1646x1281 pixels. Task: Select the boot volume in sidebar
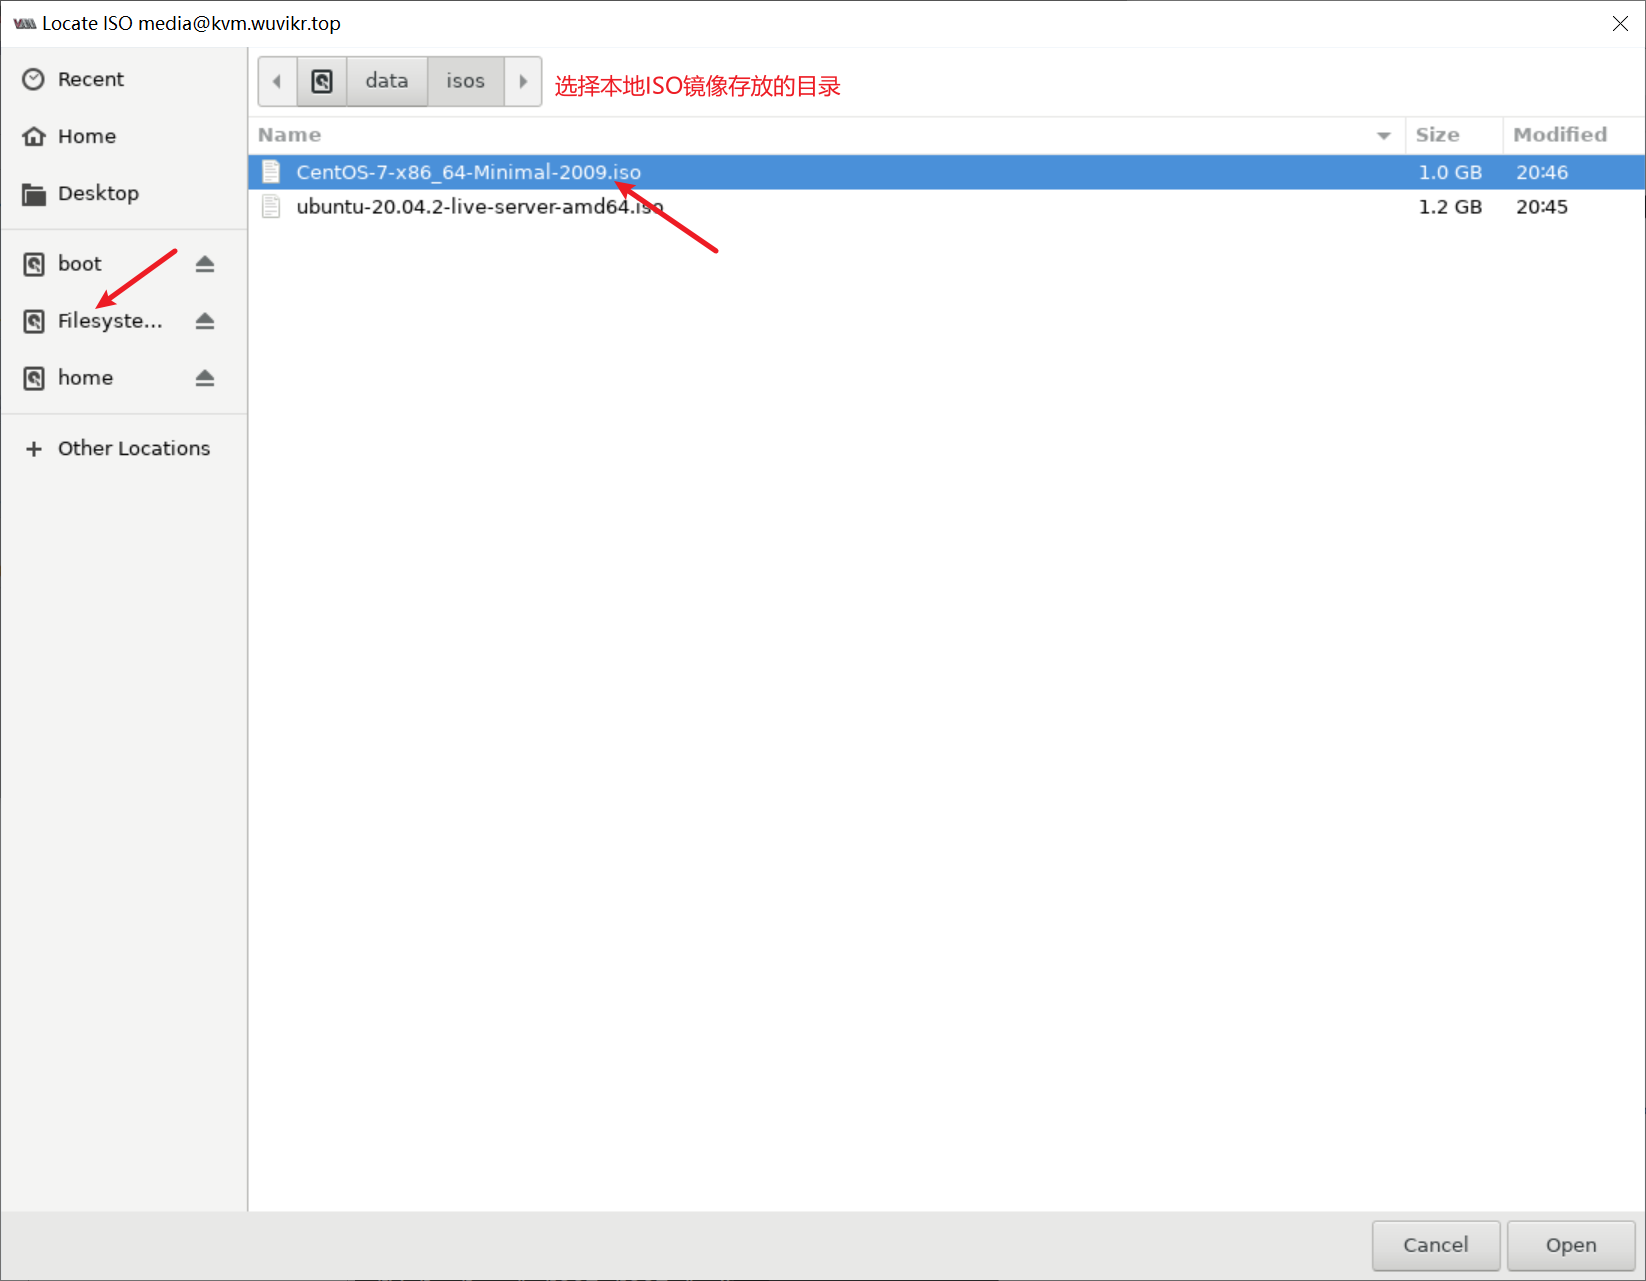[x=79, y=263]
